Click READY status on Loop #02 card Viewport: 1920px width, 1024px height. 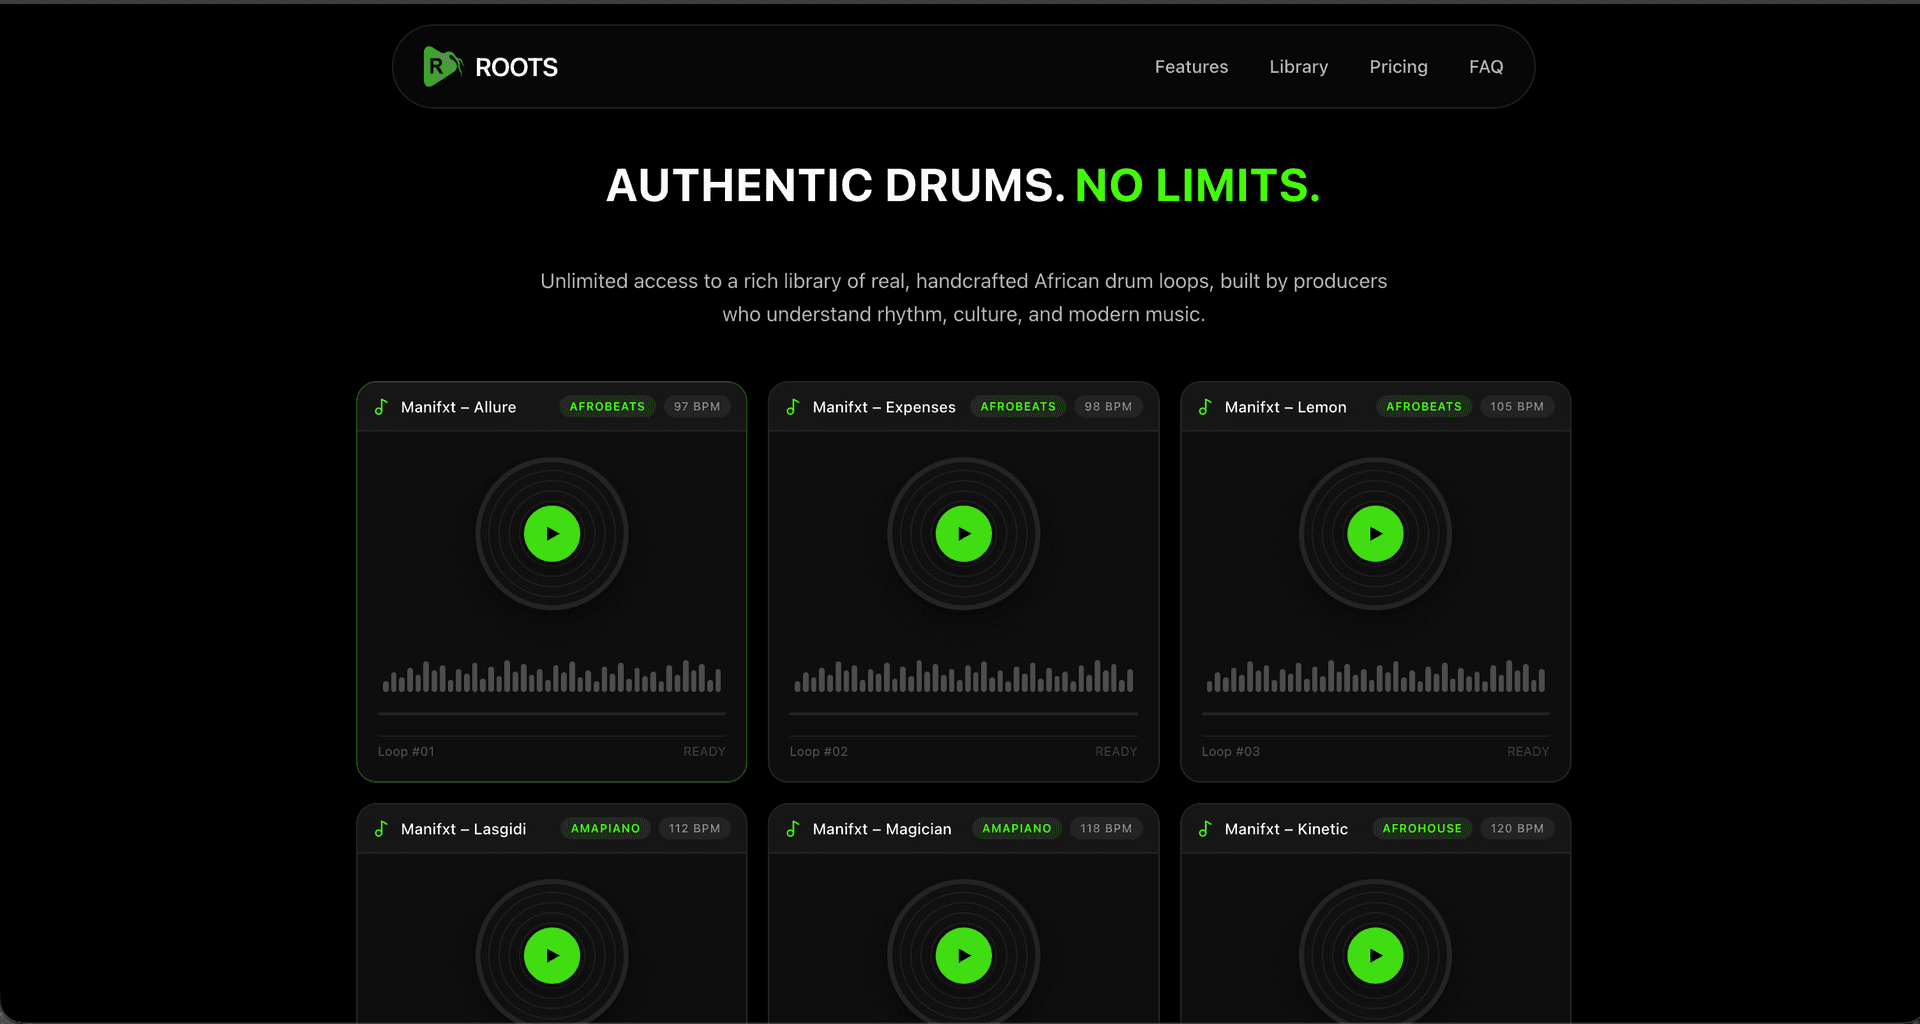[x=1116, y=752]
